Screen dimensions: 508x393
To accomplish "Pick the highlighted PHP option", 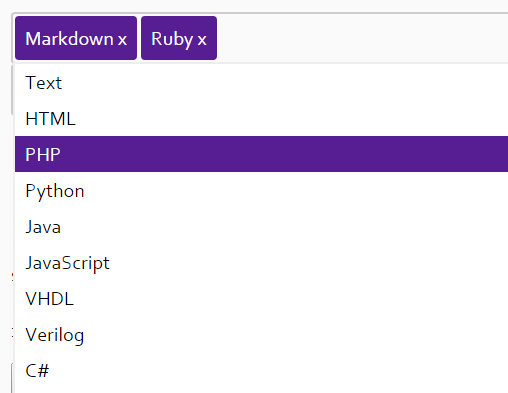I will coord(261,154).
